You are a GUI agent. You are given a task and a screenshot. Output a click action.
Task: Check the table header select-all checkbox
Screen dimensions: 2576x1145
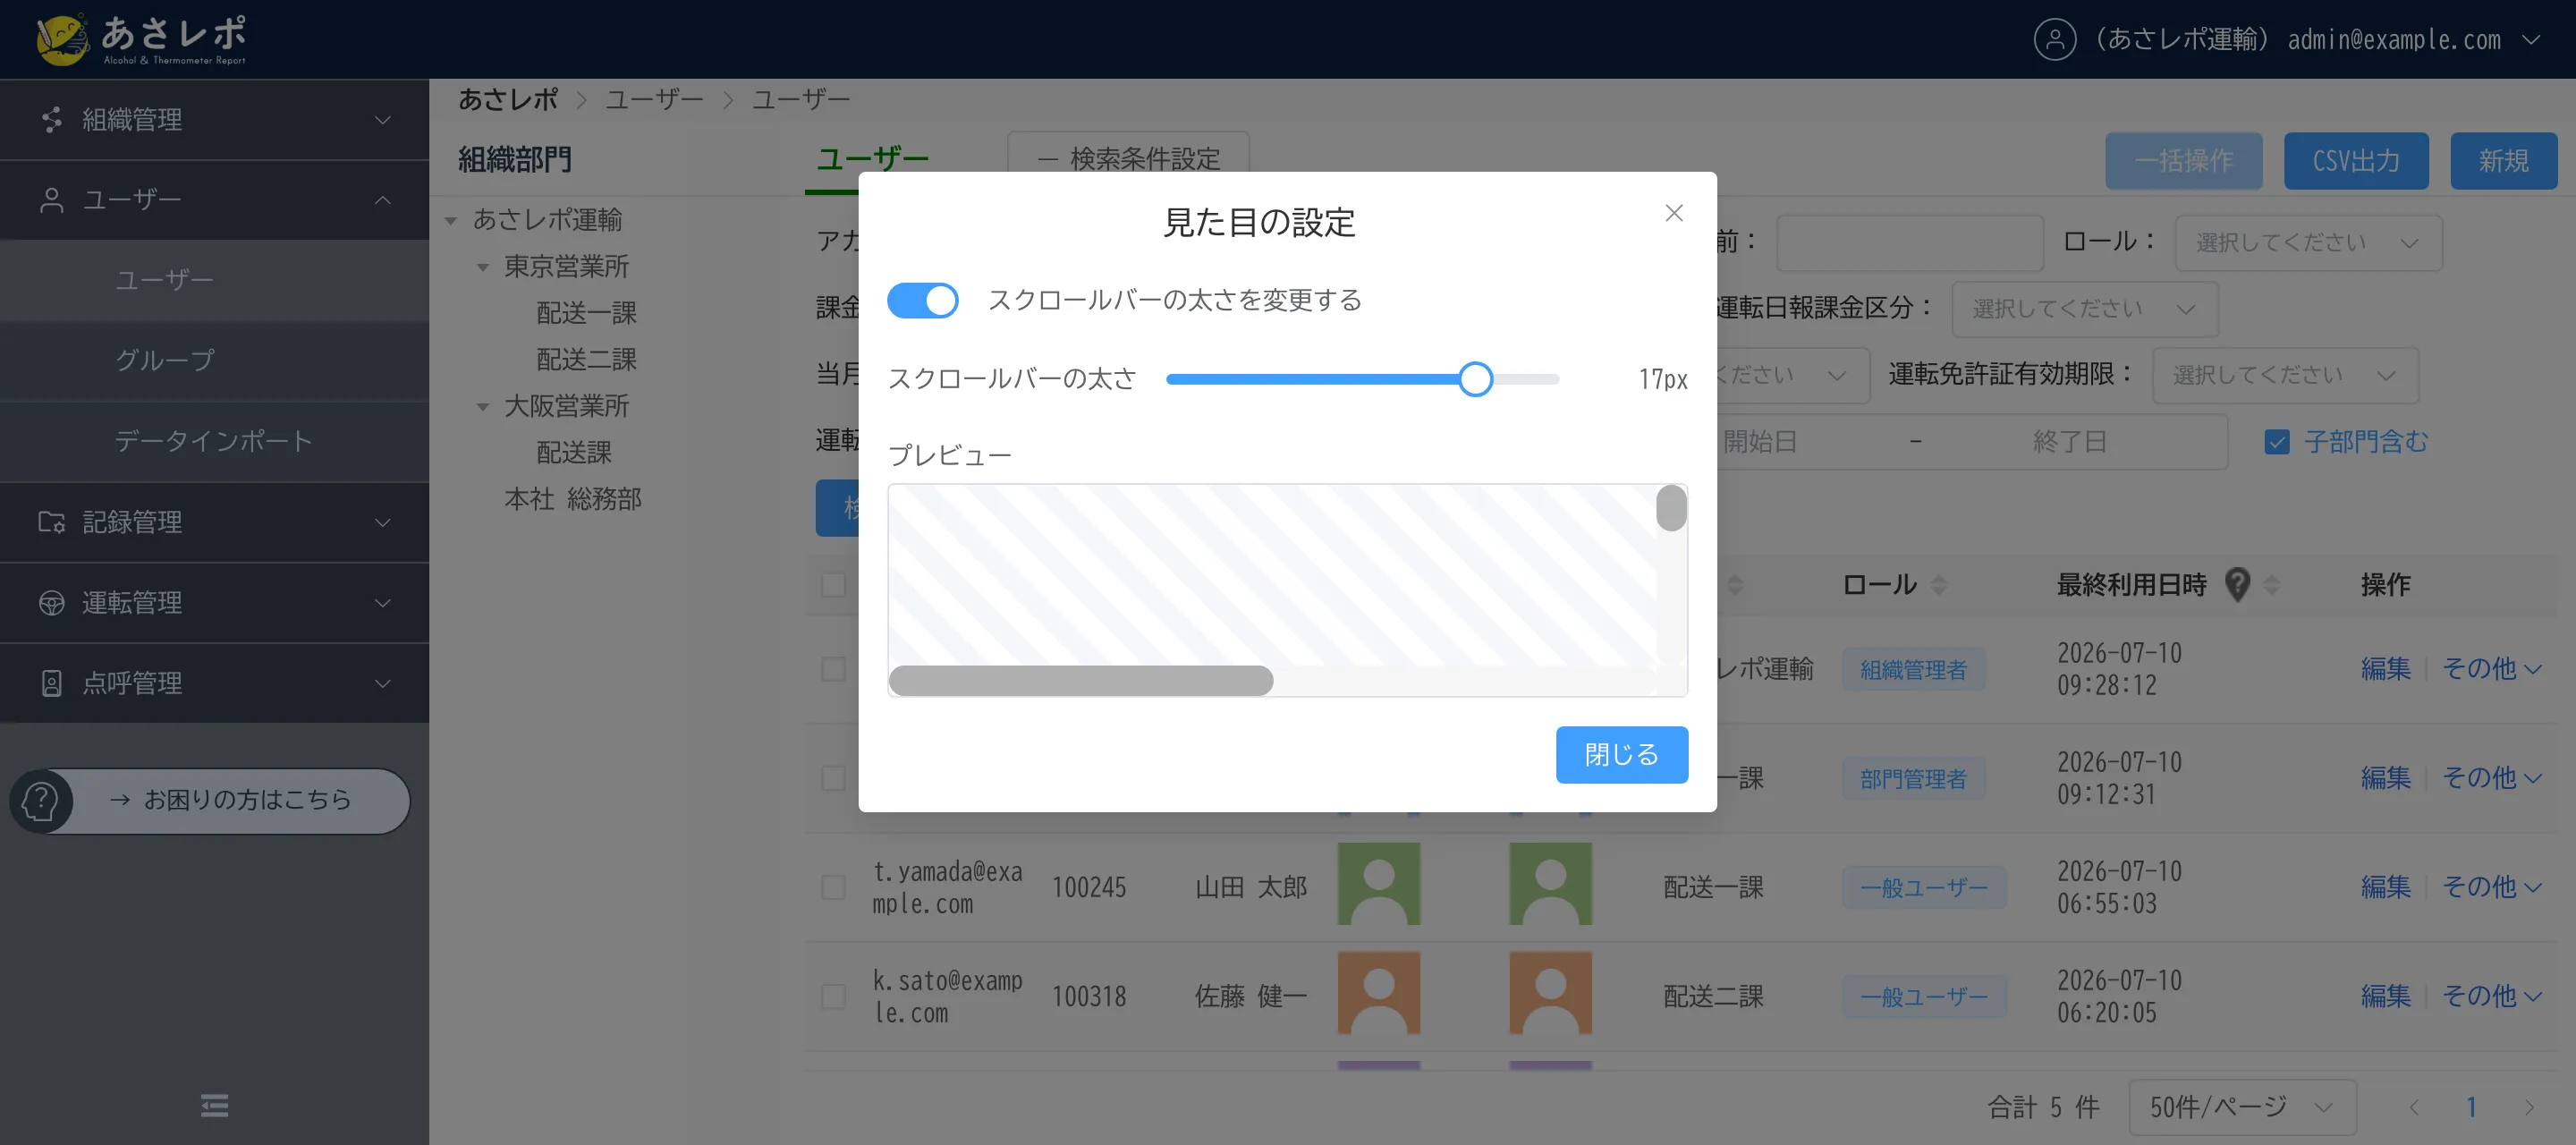(x=833, y=585)
